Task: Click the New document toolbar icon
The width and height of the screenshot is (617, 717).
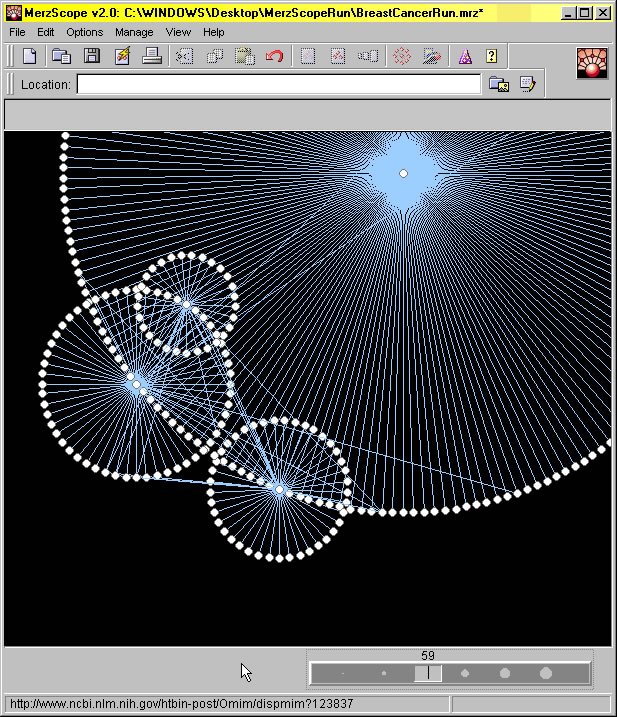Action: point(30,57)
